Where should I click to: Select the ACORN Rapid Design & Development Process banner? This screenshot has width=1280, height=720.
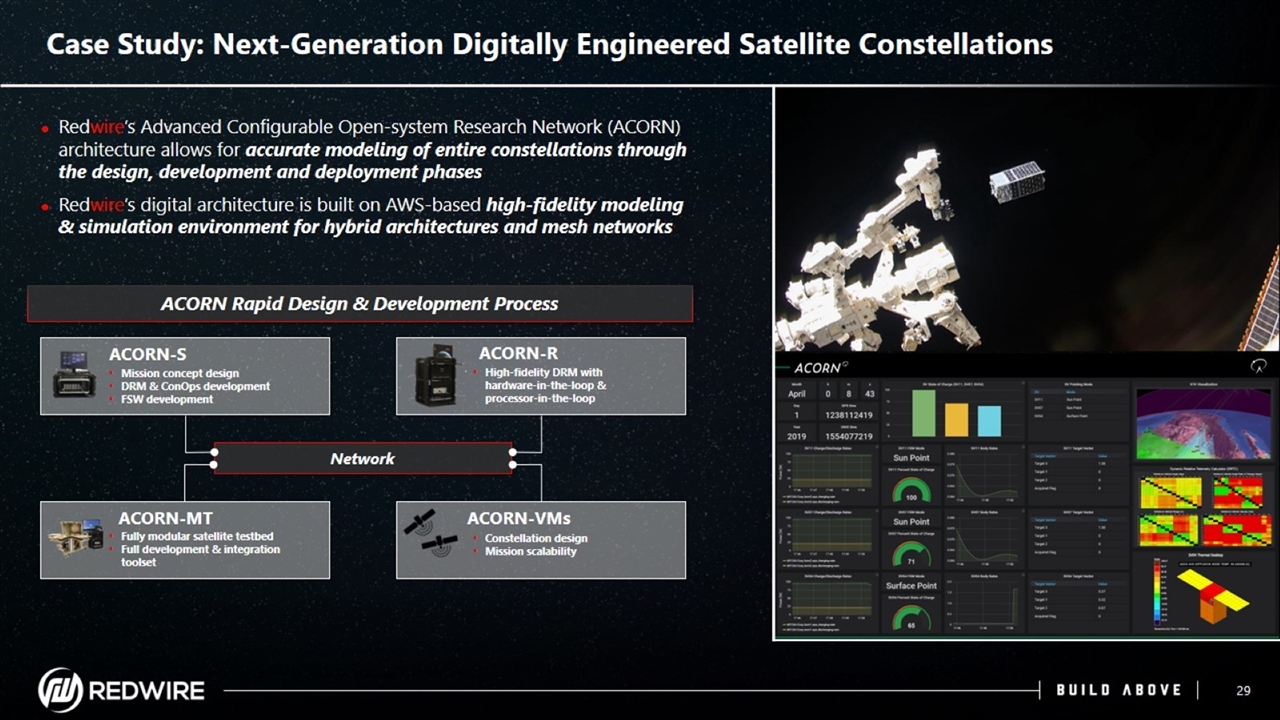[x=360, y=303]
